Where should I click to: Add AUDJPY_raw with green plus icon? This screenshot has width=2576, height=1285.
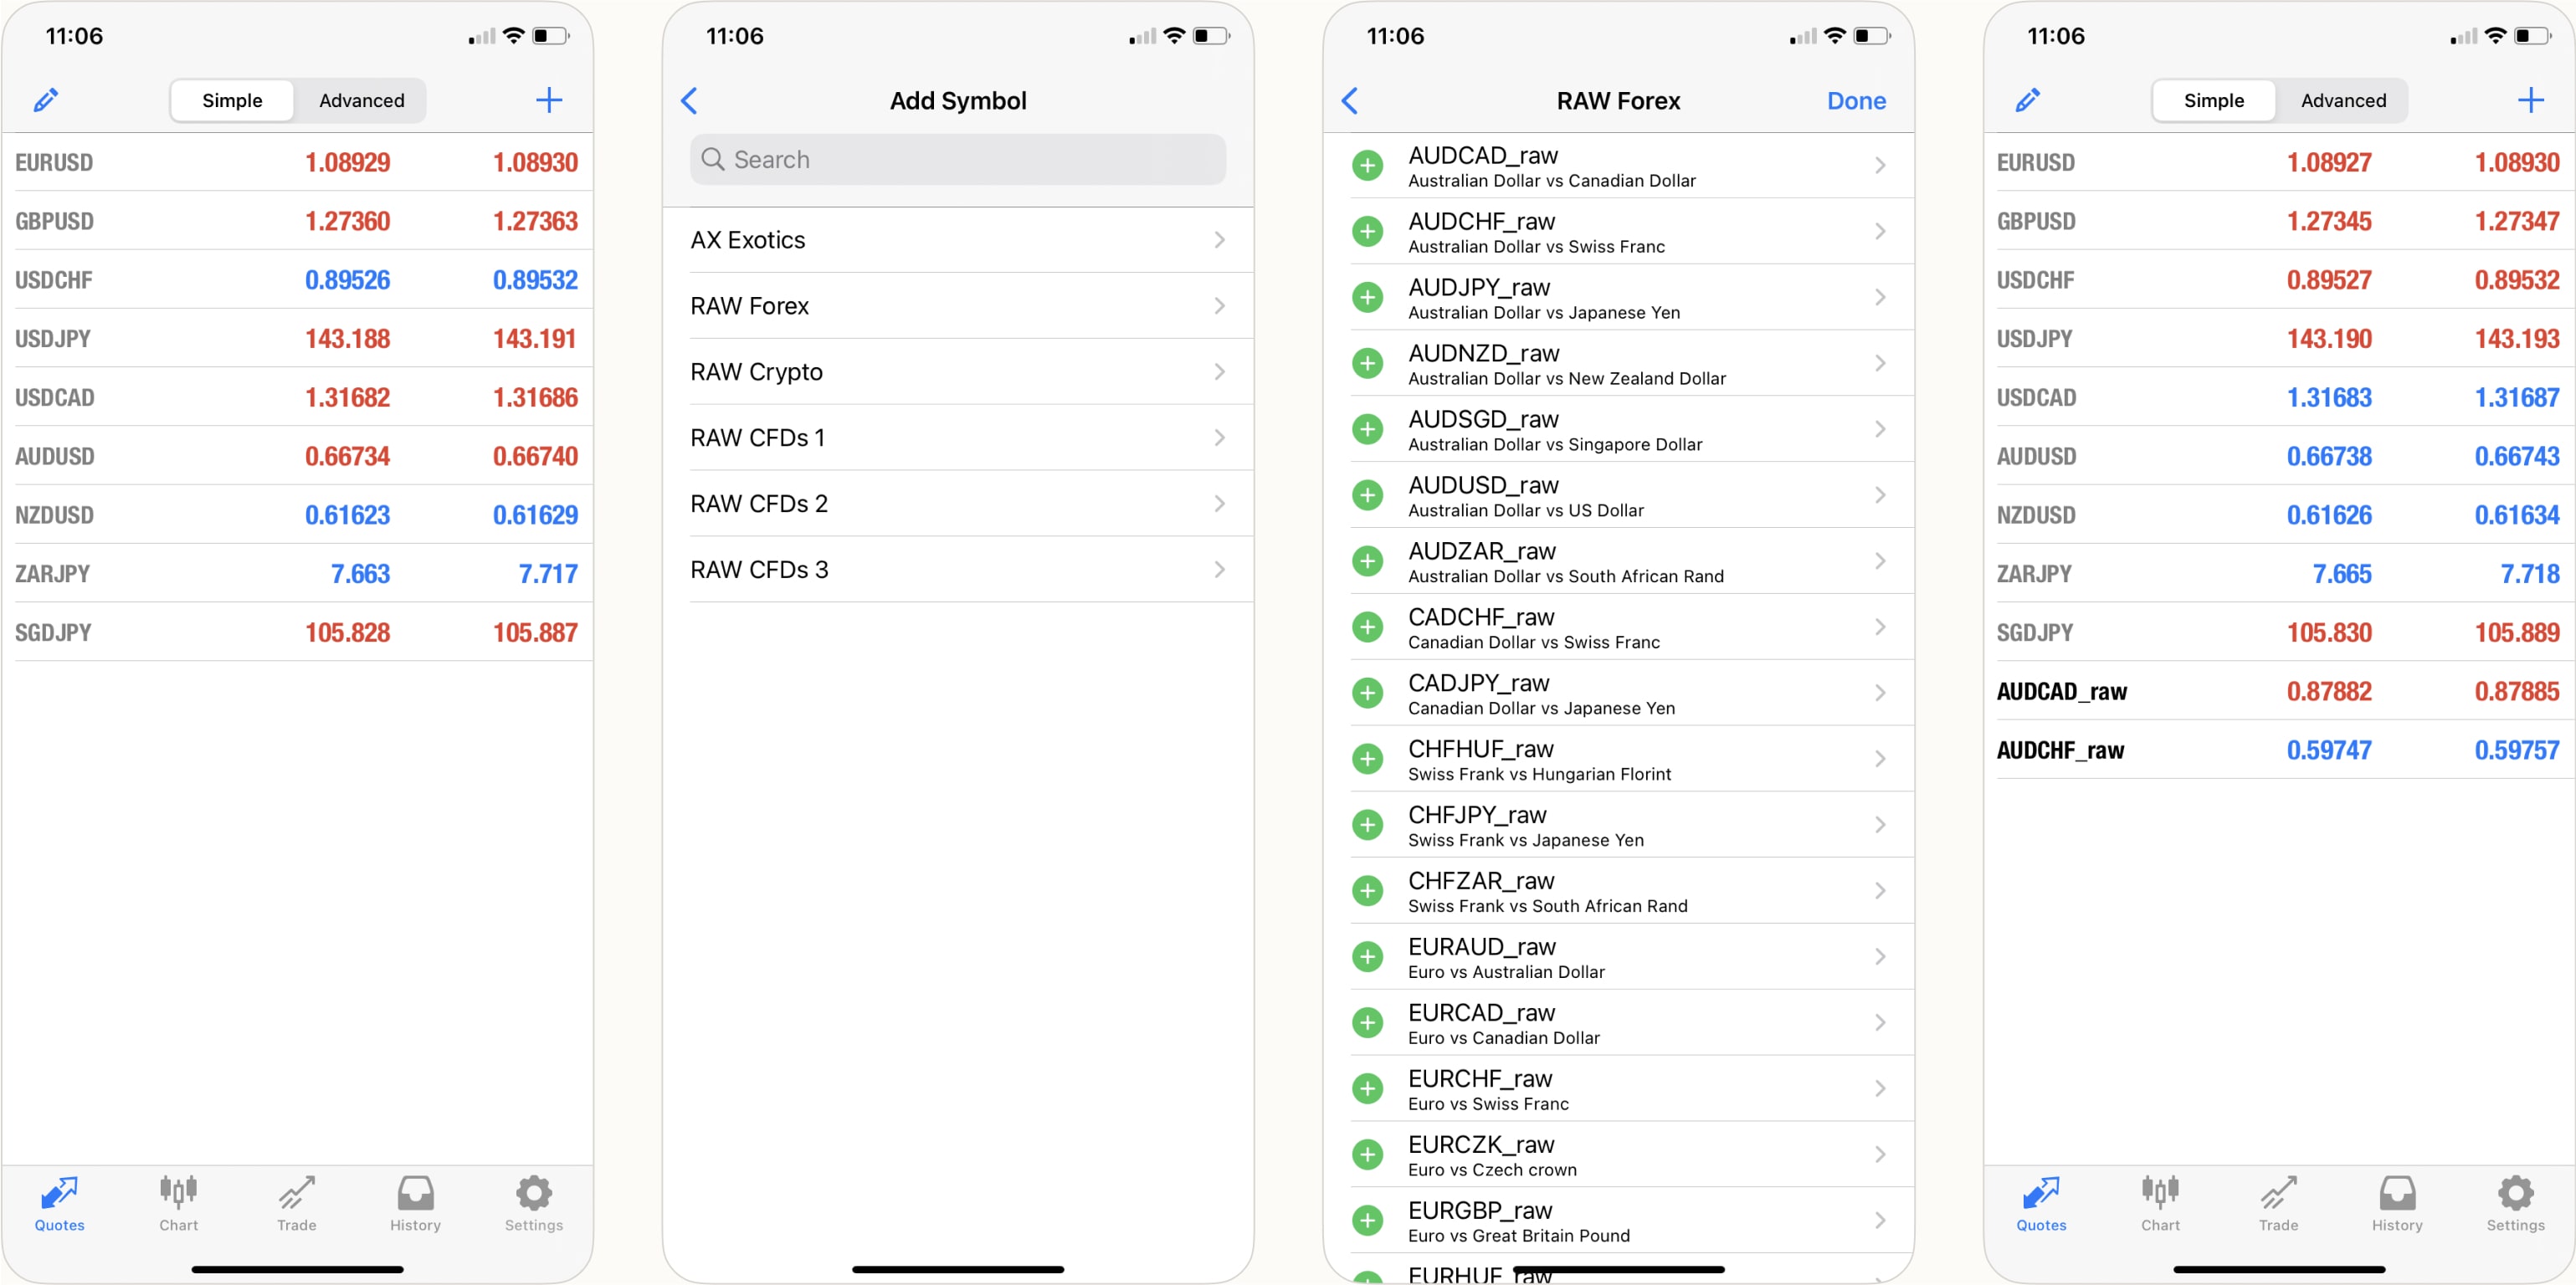click(1367, 298)
